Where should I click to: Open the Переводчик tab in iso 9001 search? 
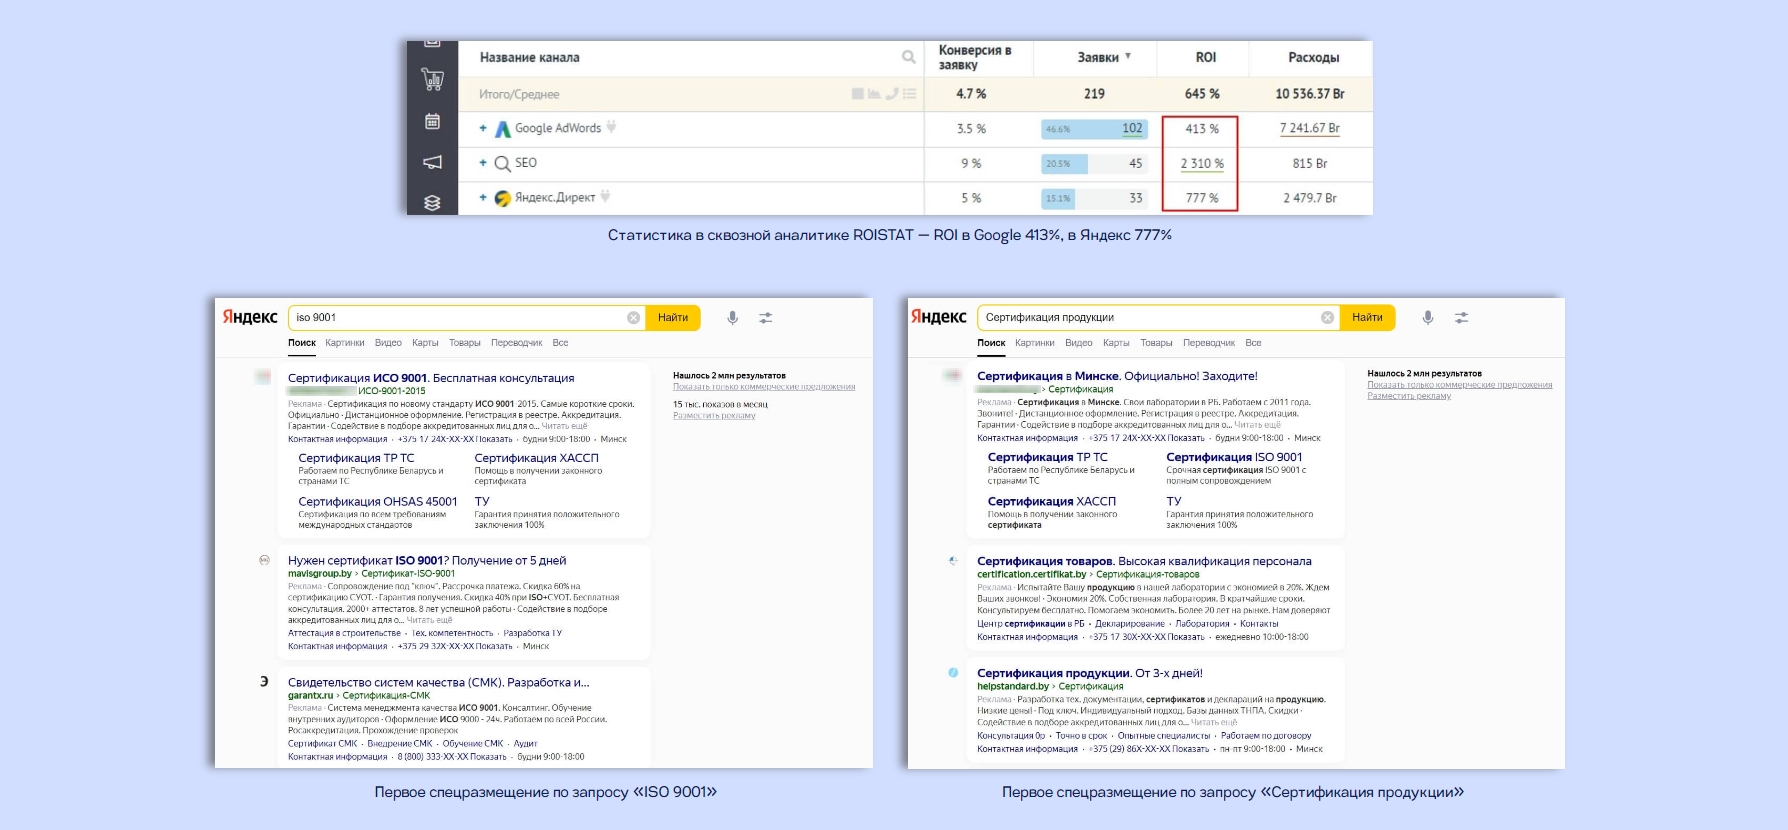517,343
